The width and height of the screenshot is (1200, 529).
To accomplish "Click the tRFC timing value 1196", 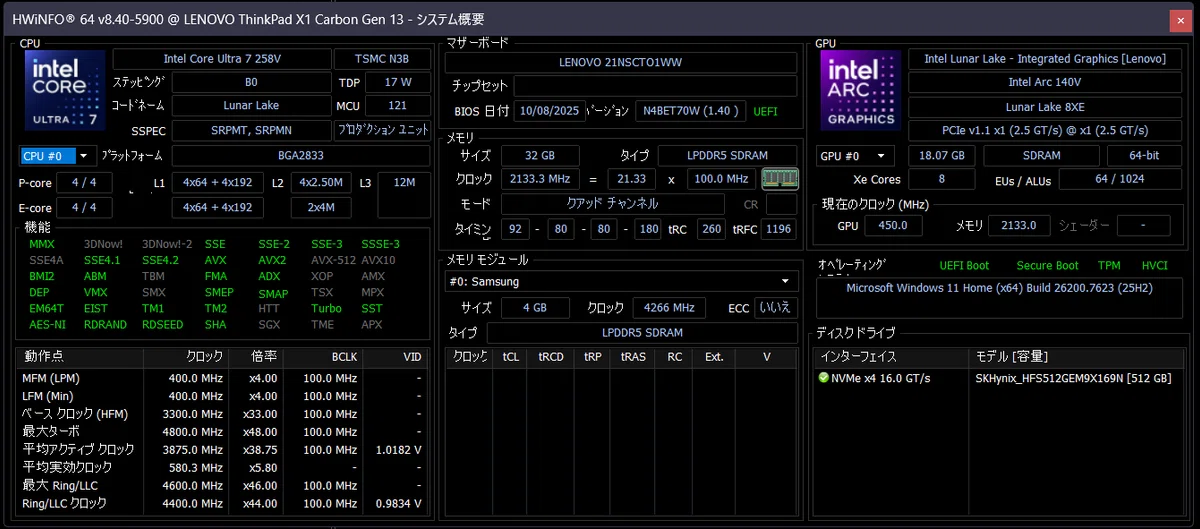I will 776,228.
